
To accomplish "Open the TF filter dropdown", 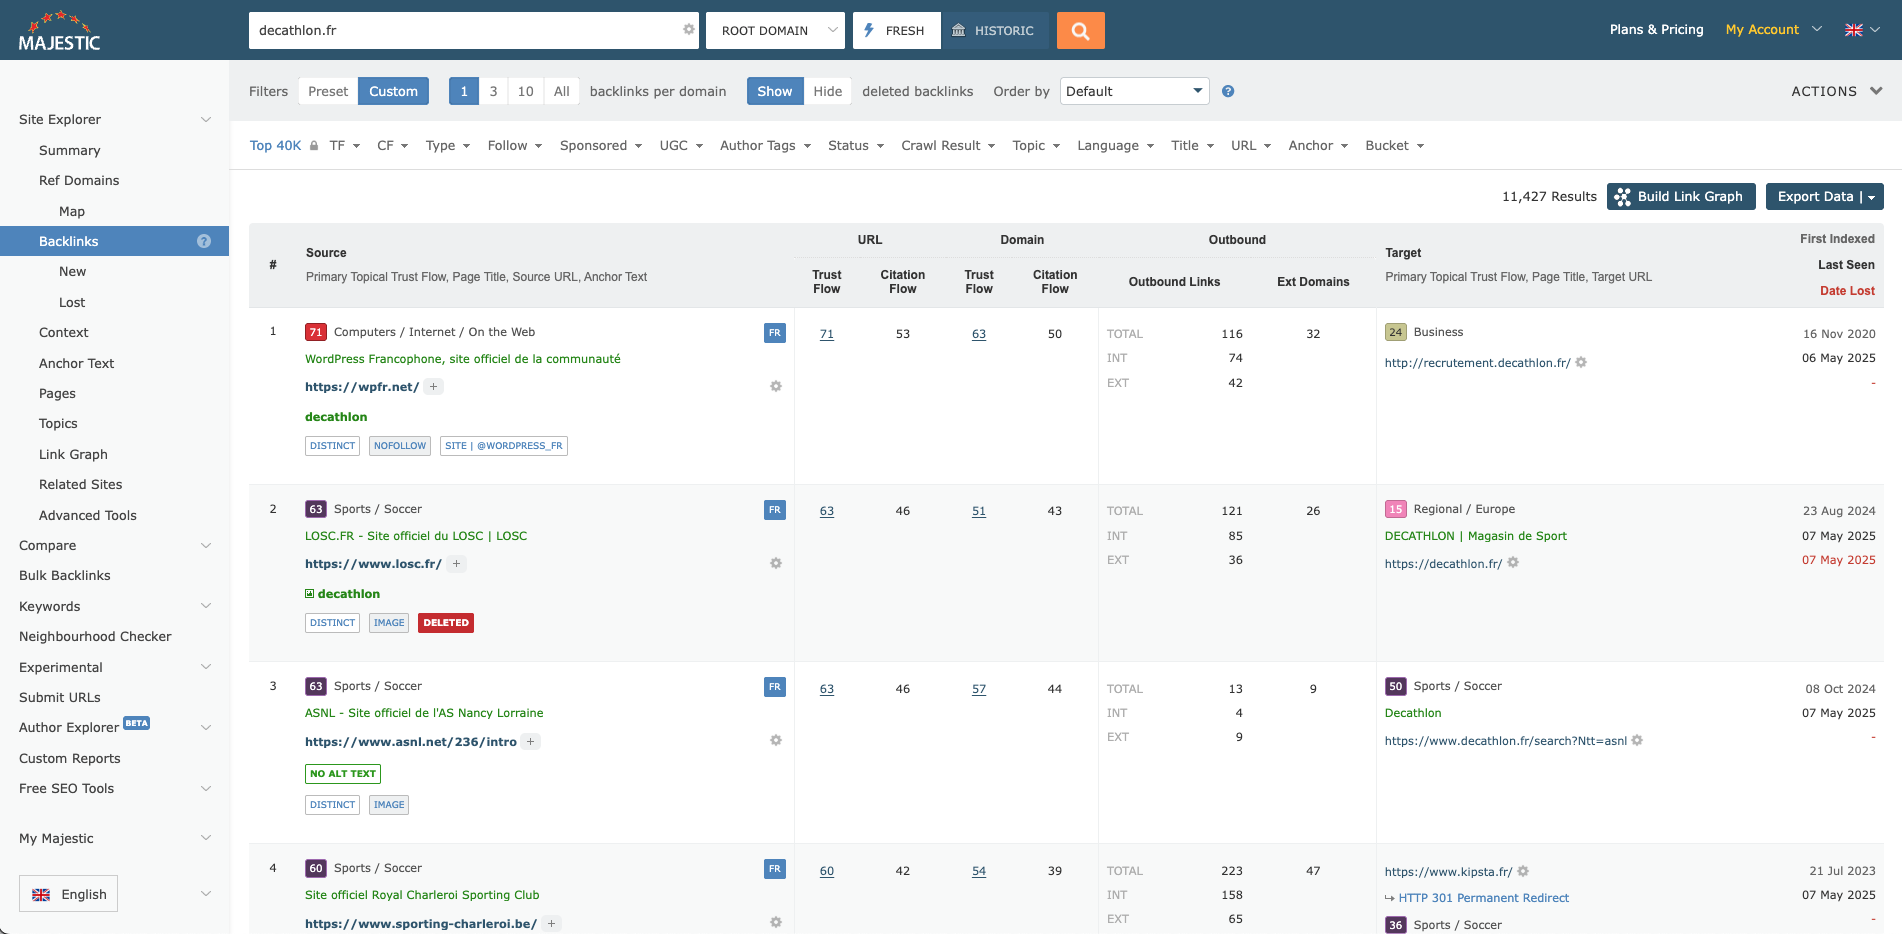I will [345, 145].
